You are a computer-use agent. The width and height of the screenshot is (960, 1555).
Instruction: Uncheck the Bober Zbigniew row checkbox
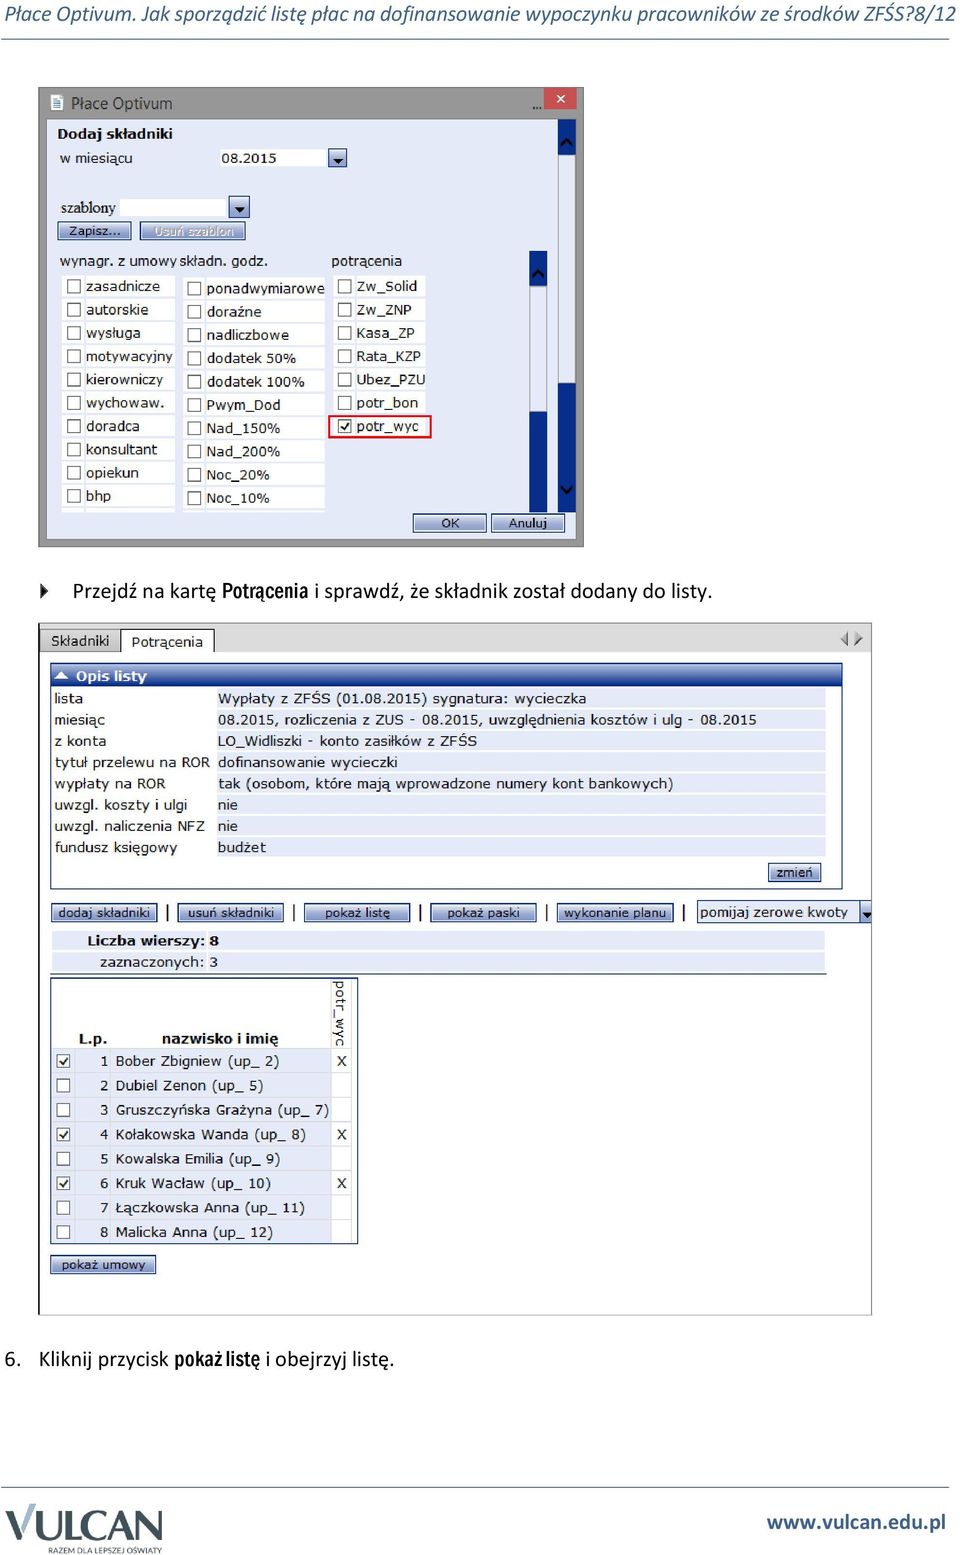coord(64,1061)
